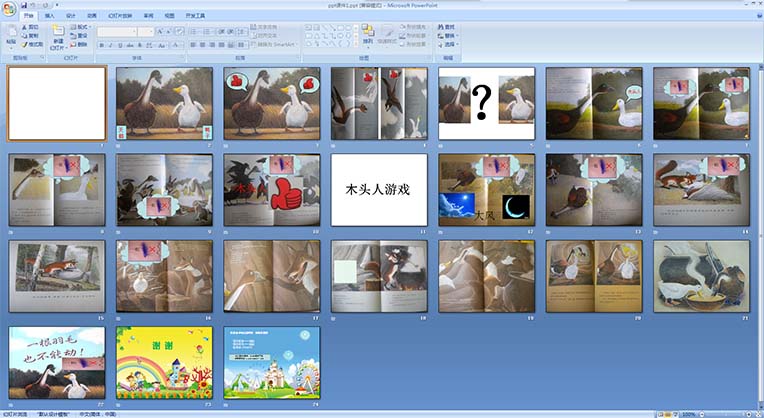Start slide show from status bar icon
This screenshot has width=764, height=418.
676,414
